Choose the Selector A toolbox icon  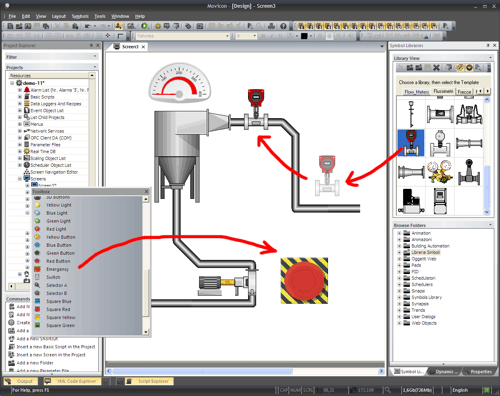pos(37,285)
